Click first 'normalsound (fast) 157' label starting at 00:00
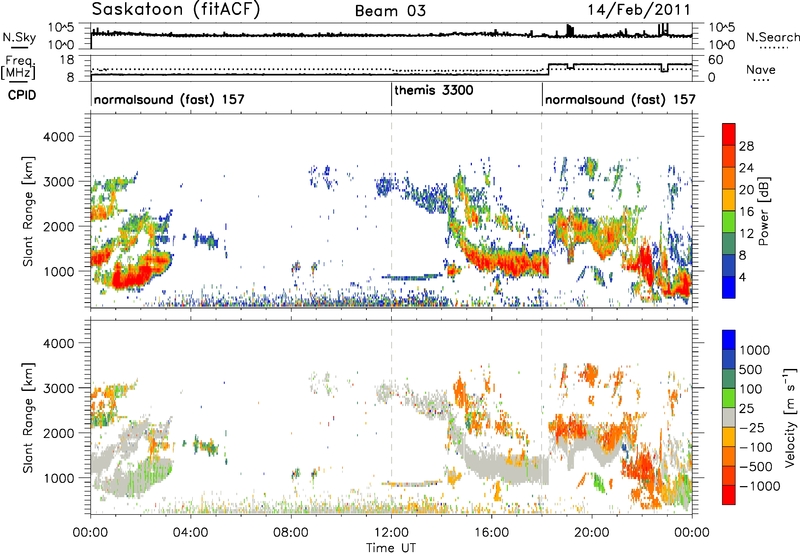Image resolution: width=800 pixels, height=554 pixels. coord(169,99)
